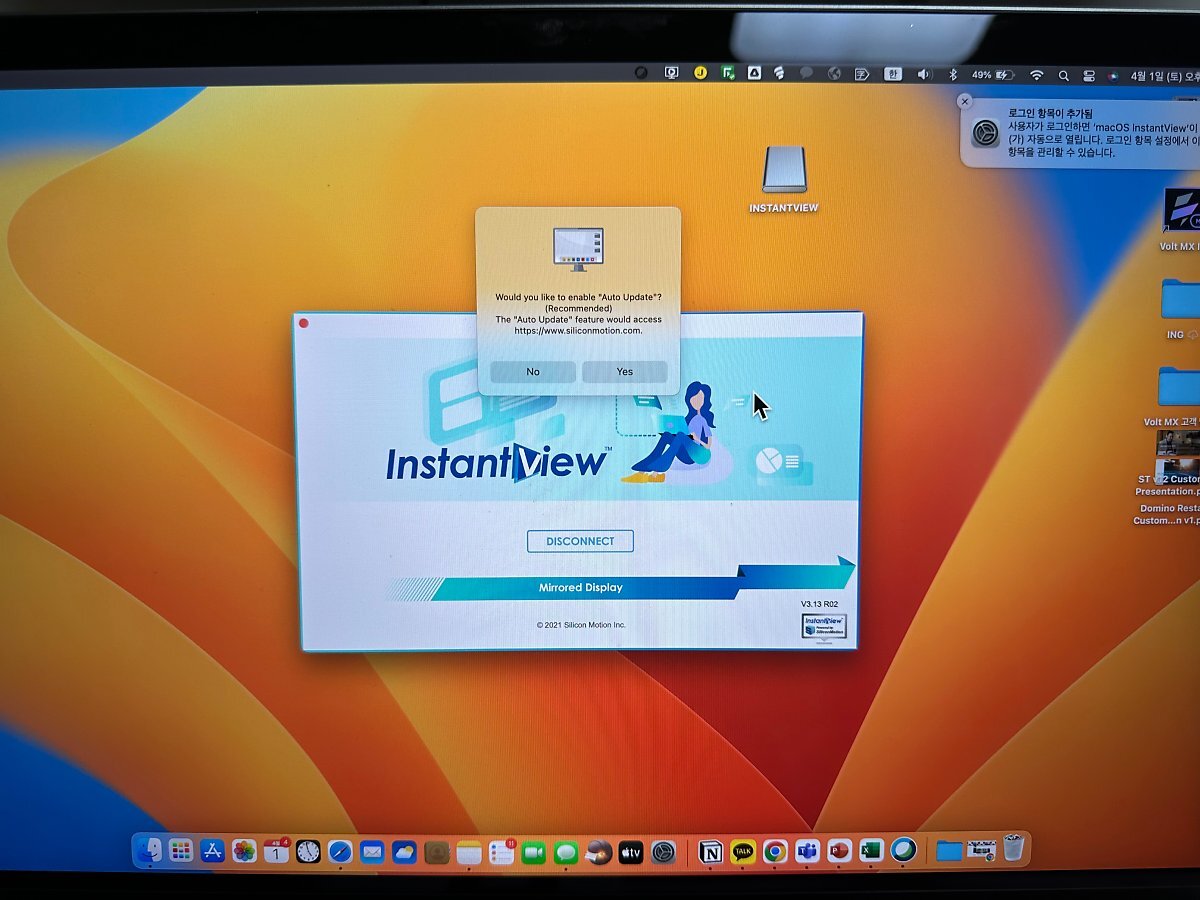Open Safari from the Dock
Screen dimensions: 1200x900
pos(340,852)
